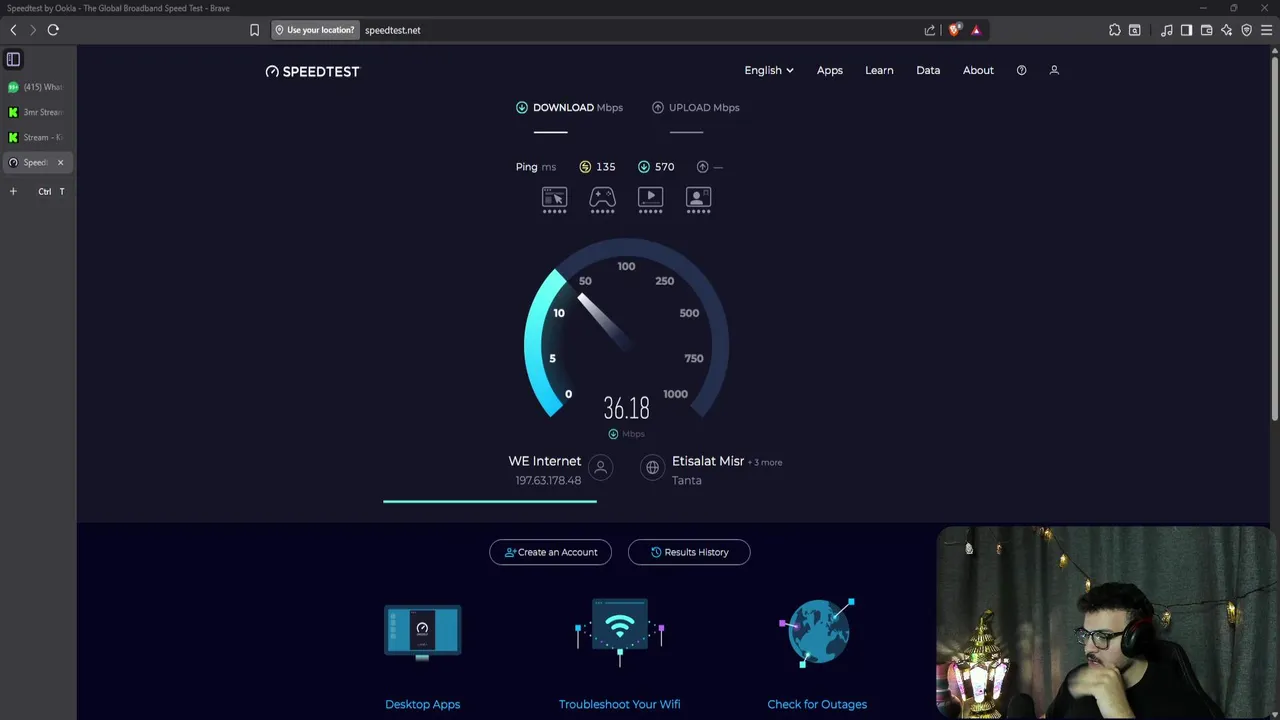Click the Tanta server location
Screen dimensions: 1280x720
(686, 480)
